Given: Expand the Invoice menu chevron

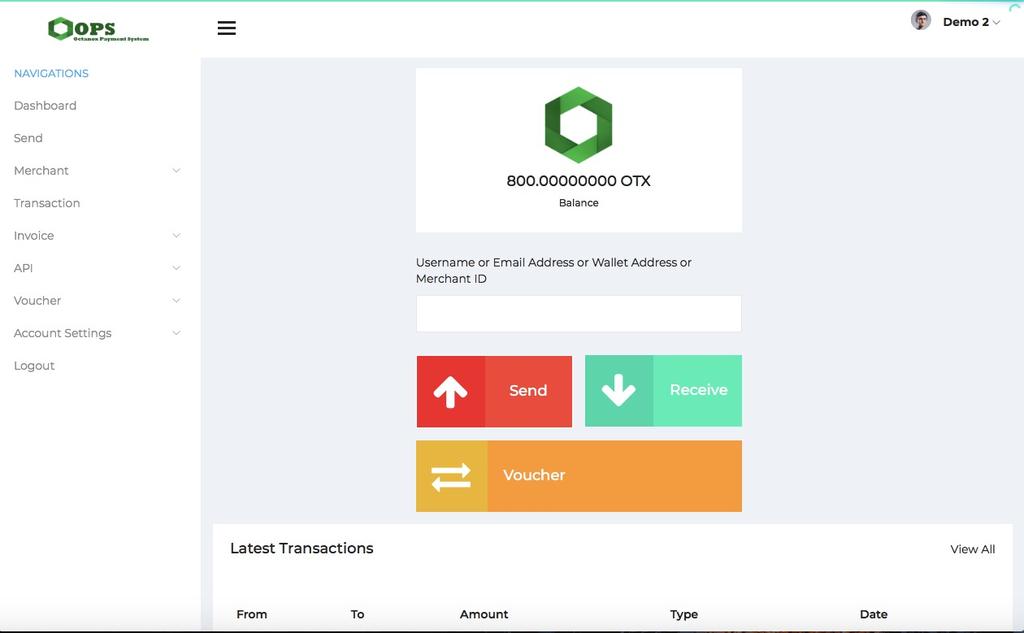Looking at the screenshot, I should pos(176,235).
